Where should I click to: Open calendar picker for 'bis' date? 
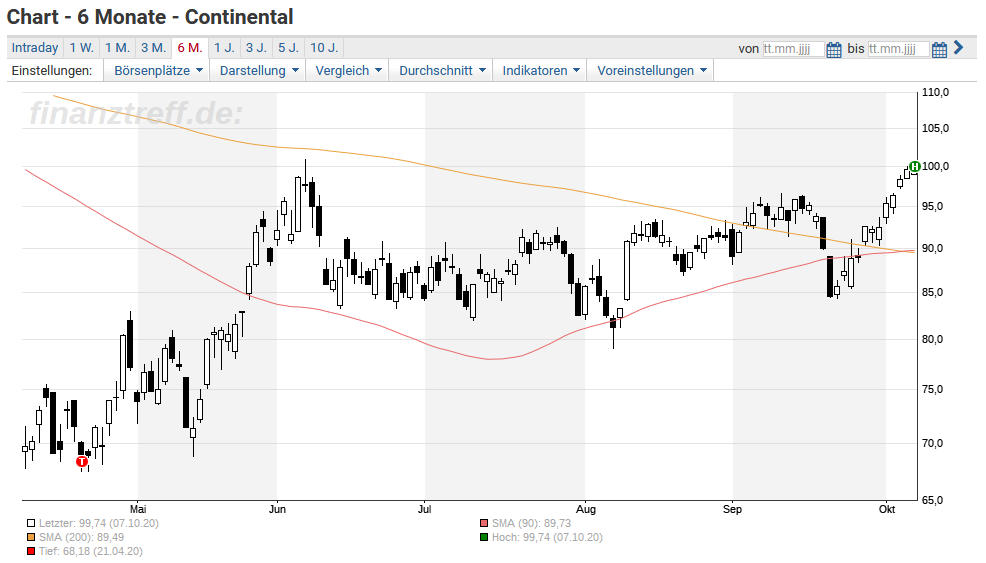click(939, 50)
